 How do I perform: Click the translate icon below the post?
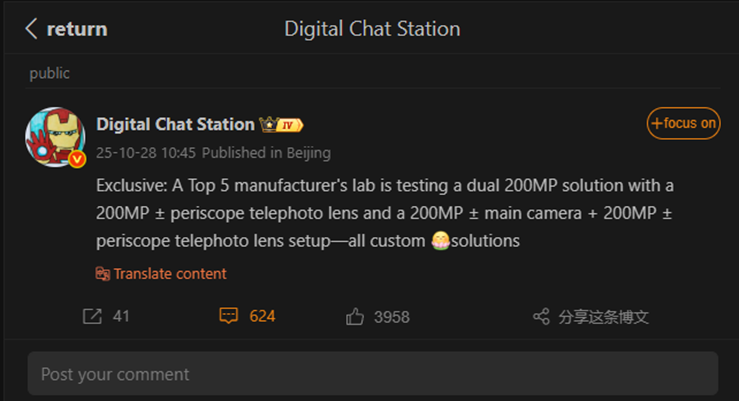(x=102, y=274)
